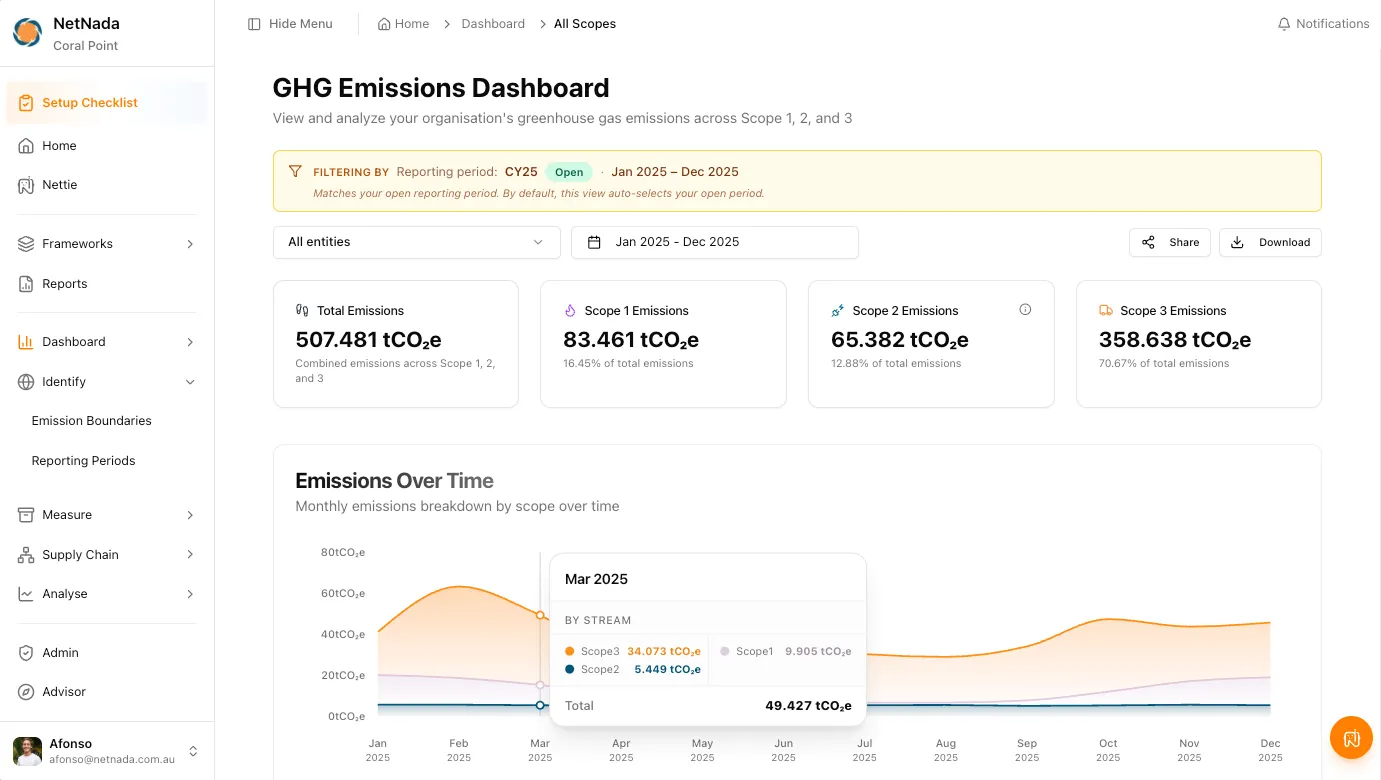1381x780 pixels.
Task: Click the Scope3 orange legend dot in tooltip
Action: tap(570, 651)
